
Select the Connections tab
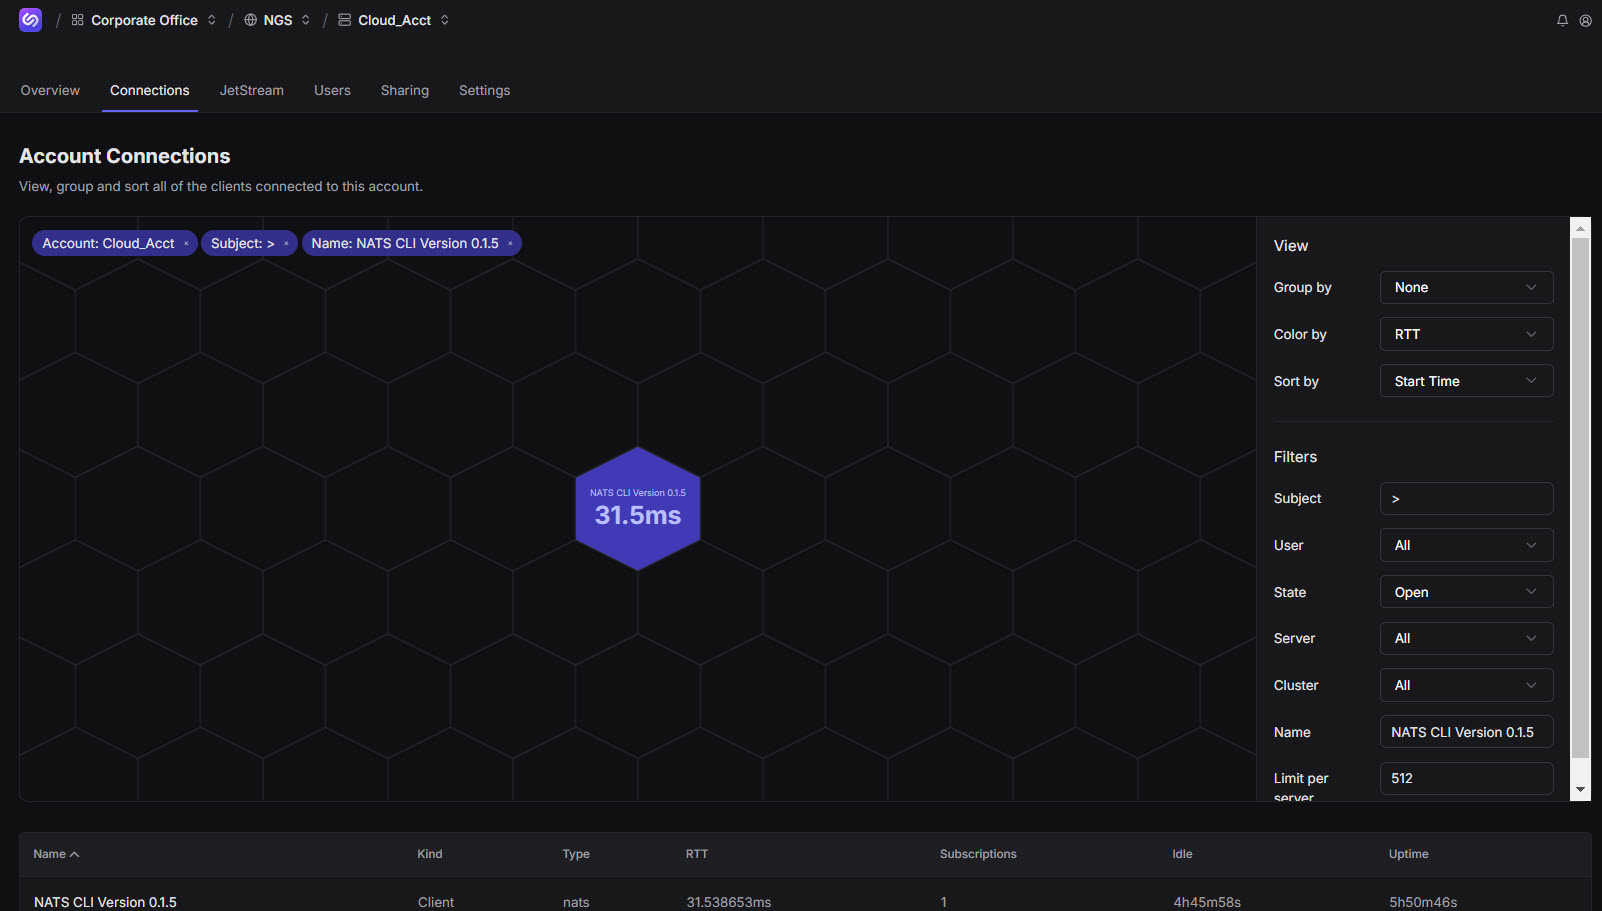150,90
